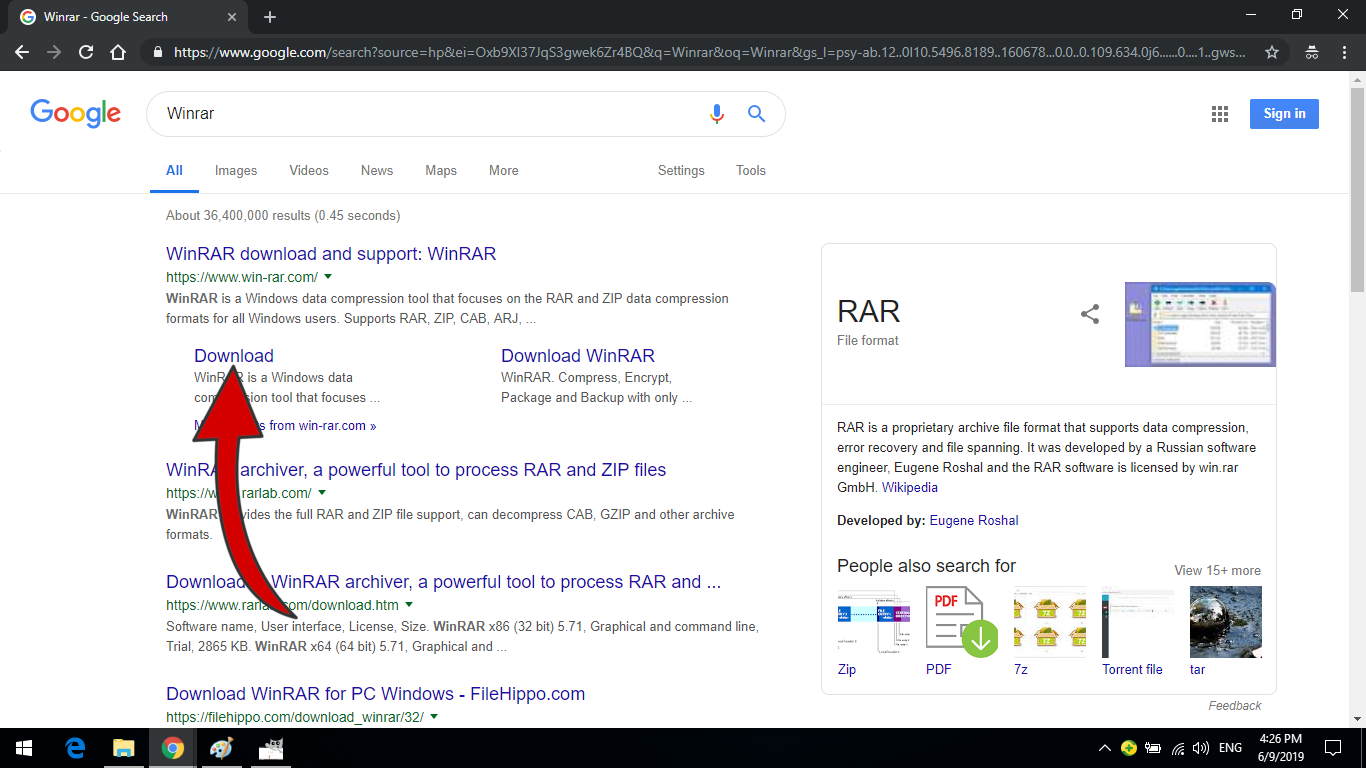Switch to the Videos tab

pyautogui.click(x=309, y=171)
